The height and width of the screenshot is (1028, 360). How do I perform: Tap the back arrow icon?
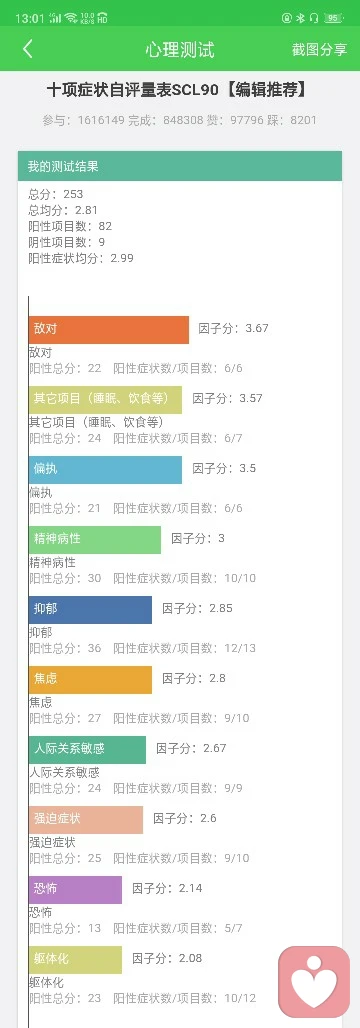pos(27,49)
